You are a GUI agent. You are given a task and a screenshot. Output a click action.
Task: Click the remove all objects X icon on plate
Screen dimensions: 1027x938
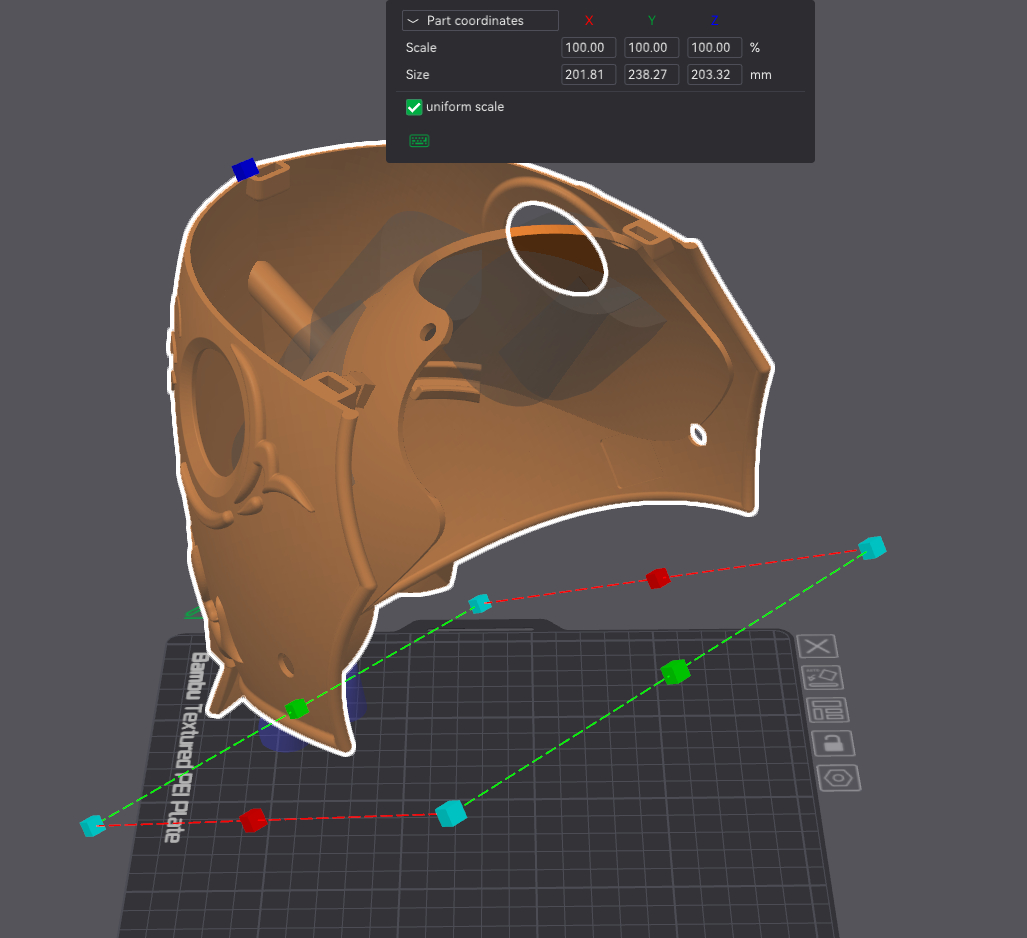[819, 647]
